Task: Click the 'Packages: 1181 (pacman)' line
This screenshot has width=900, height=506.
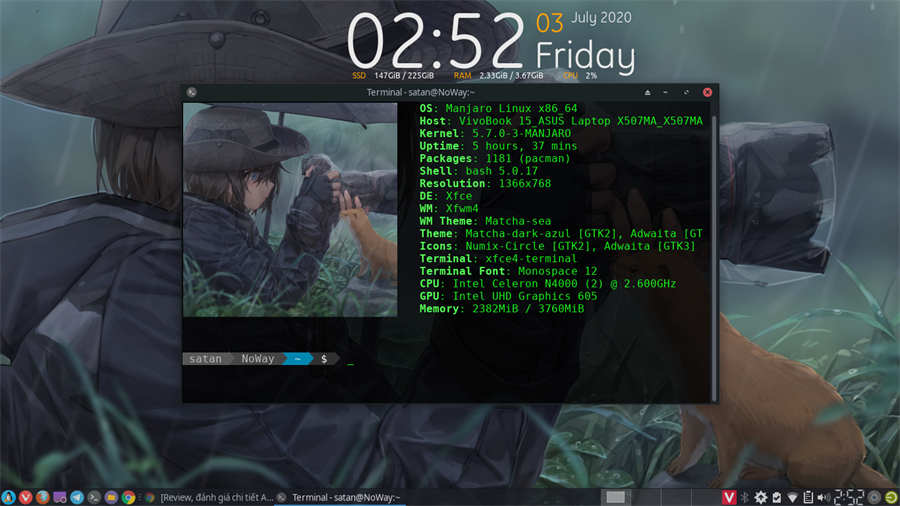Action: point(495,159)
